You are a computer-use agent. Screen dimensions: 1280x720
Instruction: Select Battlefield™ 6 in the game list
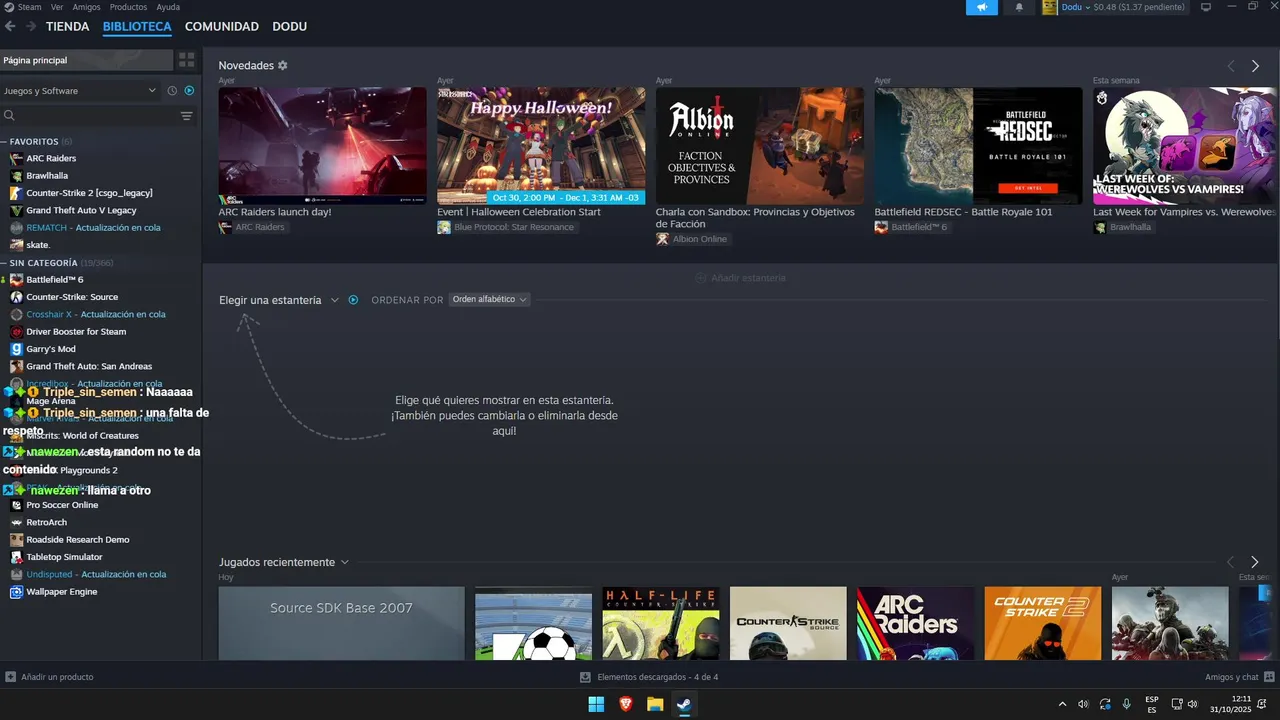tap(54, 279)
